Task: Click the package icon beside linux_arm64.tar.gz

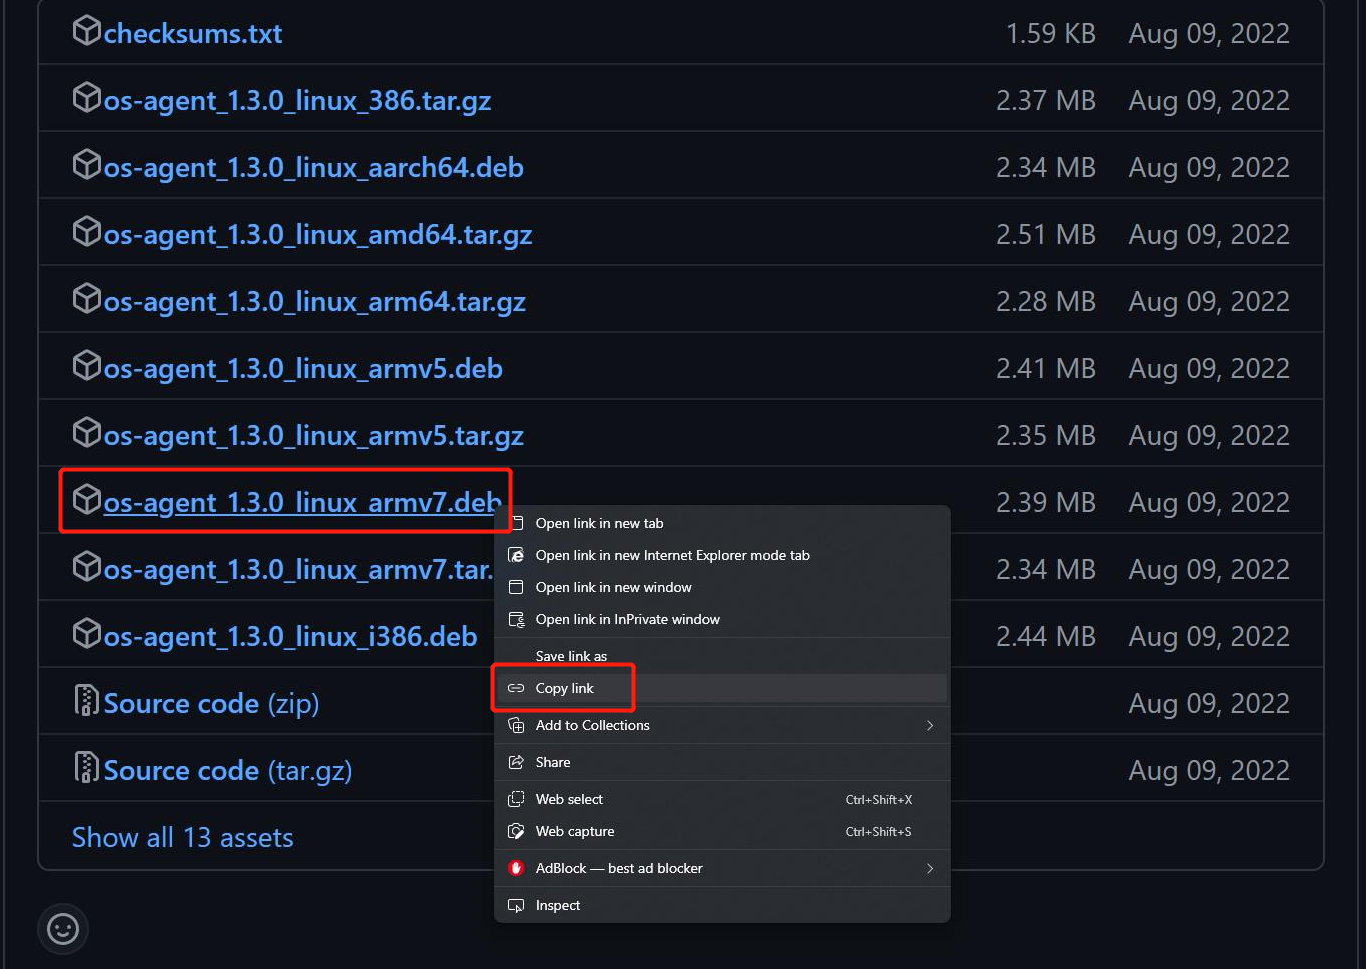Action: pyautogui.click(x=87, y=299)
